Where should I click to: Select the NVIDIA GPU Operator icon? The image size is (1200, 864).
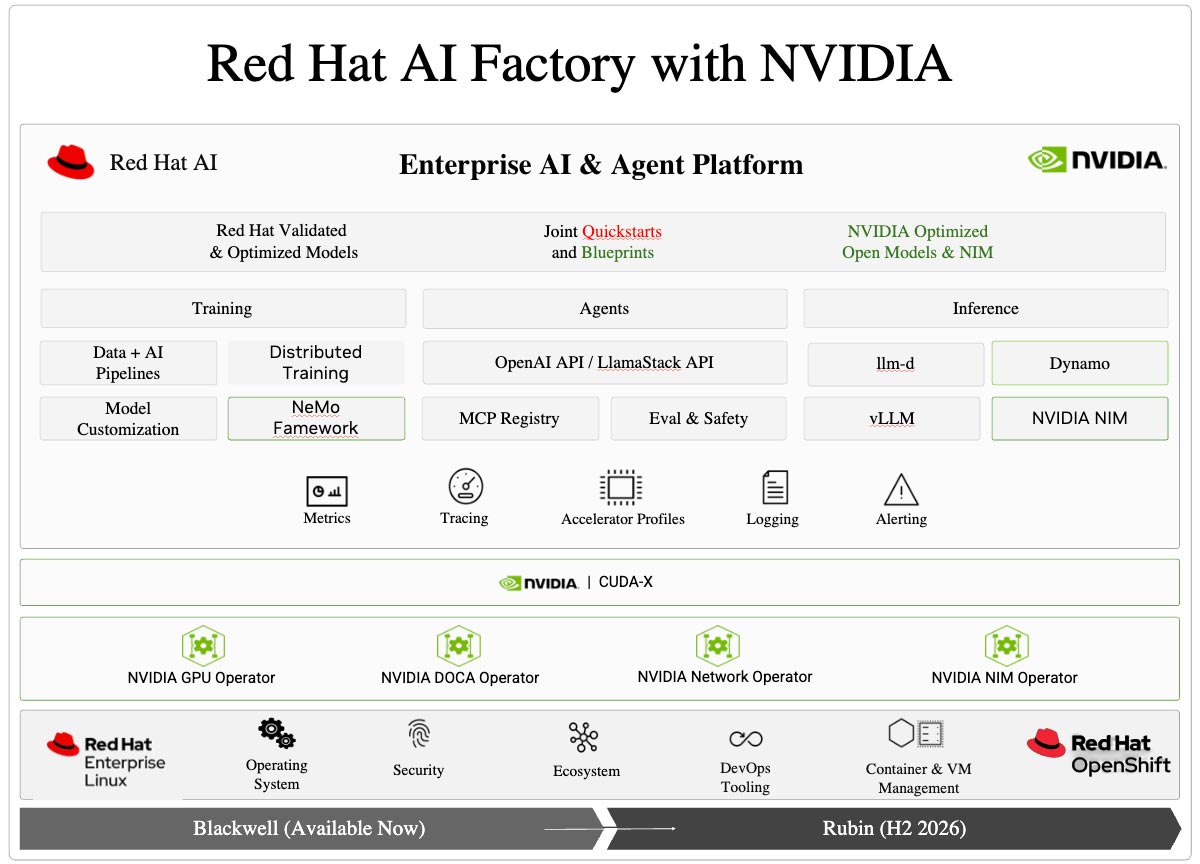click(202, 646)
